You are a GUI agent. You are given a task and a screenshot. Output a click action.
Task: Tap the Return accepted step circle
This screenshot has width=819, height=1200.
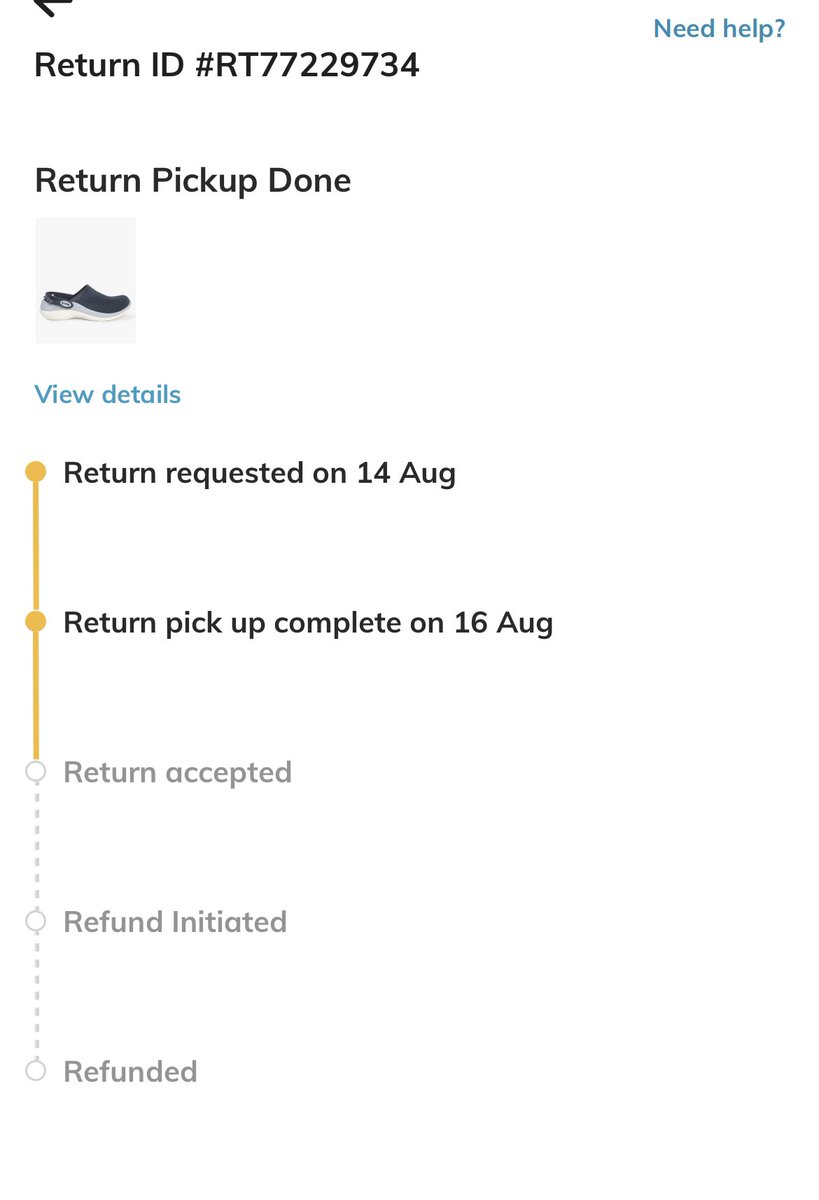(36, 772)
